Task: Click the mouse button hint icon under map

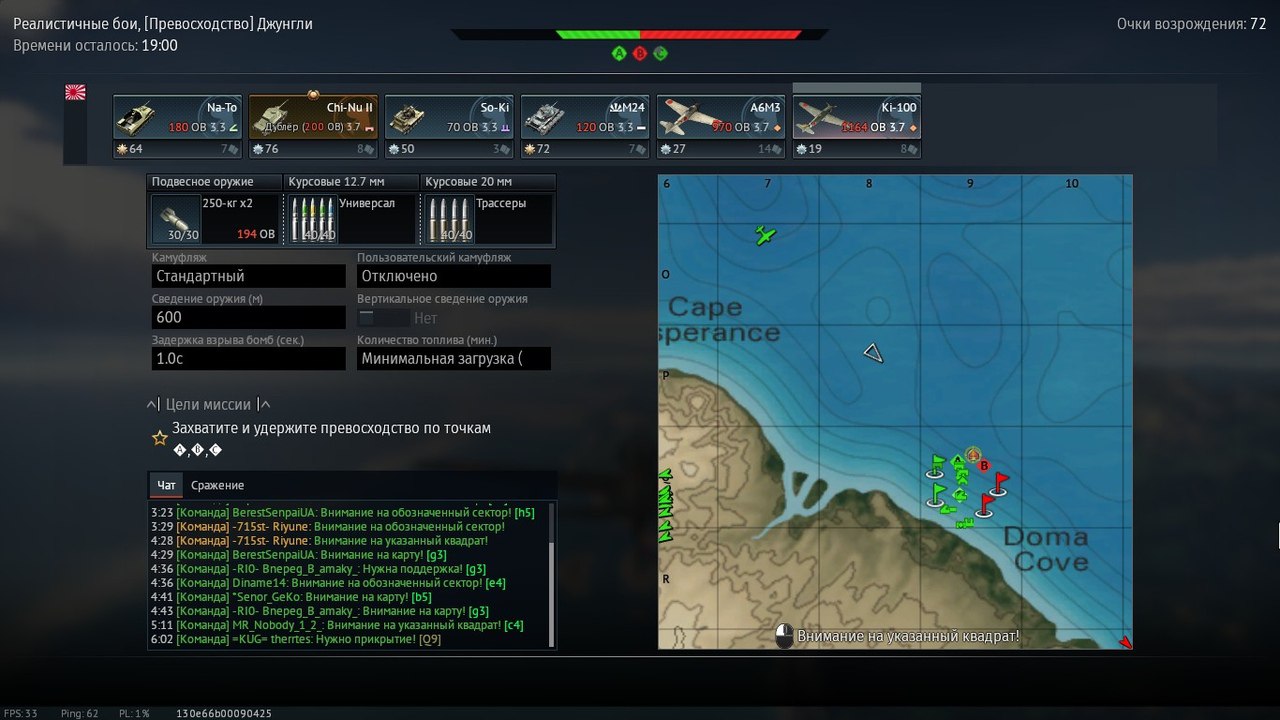Action: pyautogui.click(x=785, y=636)
